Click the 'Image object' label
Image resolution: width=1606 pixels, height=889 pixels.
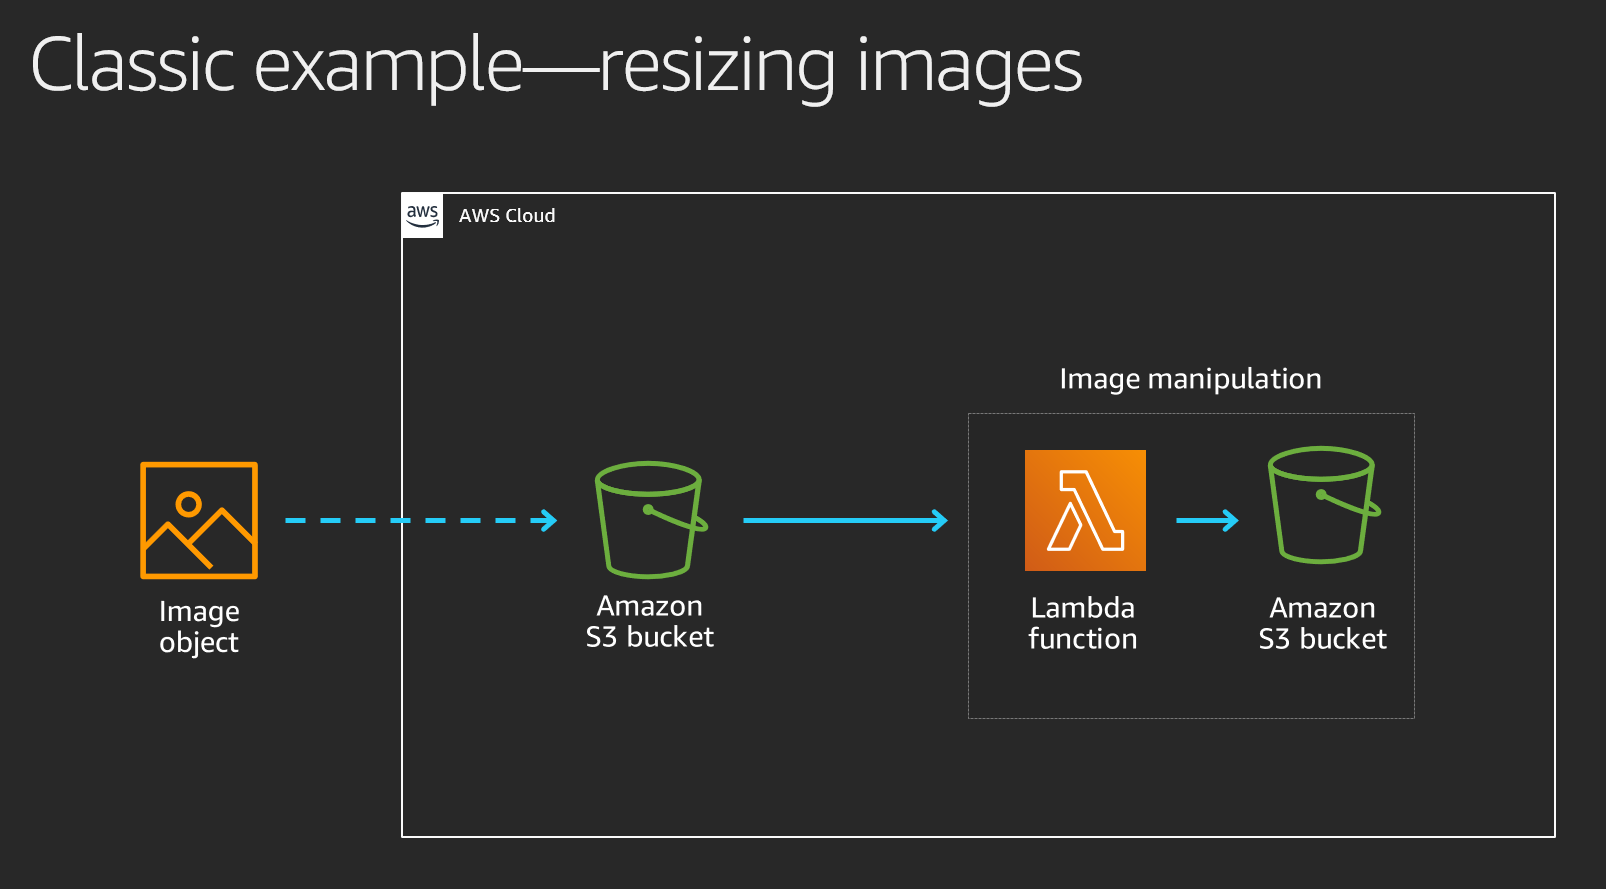coord(199,627)
